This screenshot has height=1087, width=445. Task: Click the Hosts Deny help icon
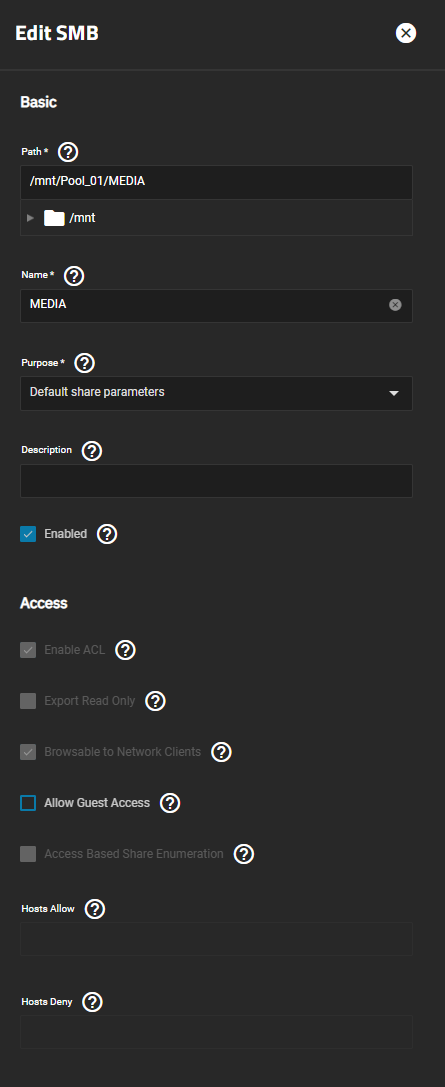pos(92,1002)
